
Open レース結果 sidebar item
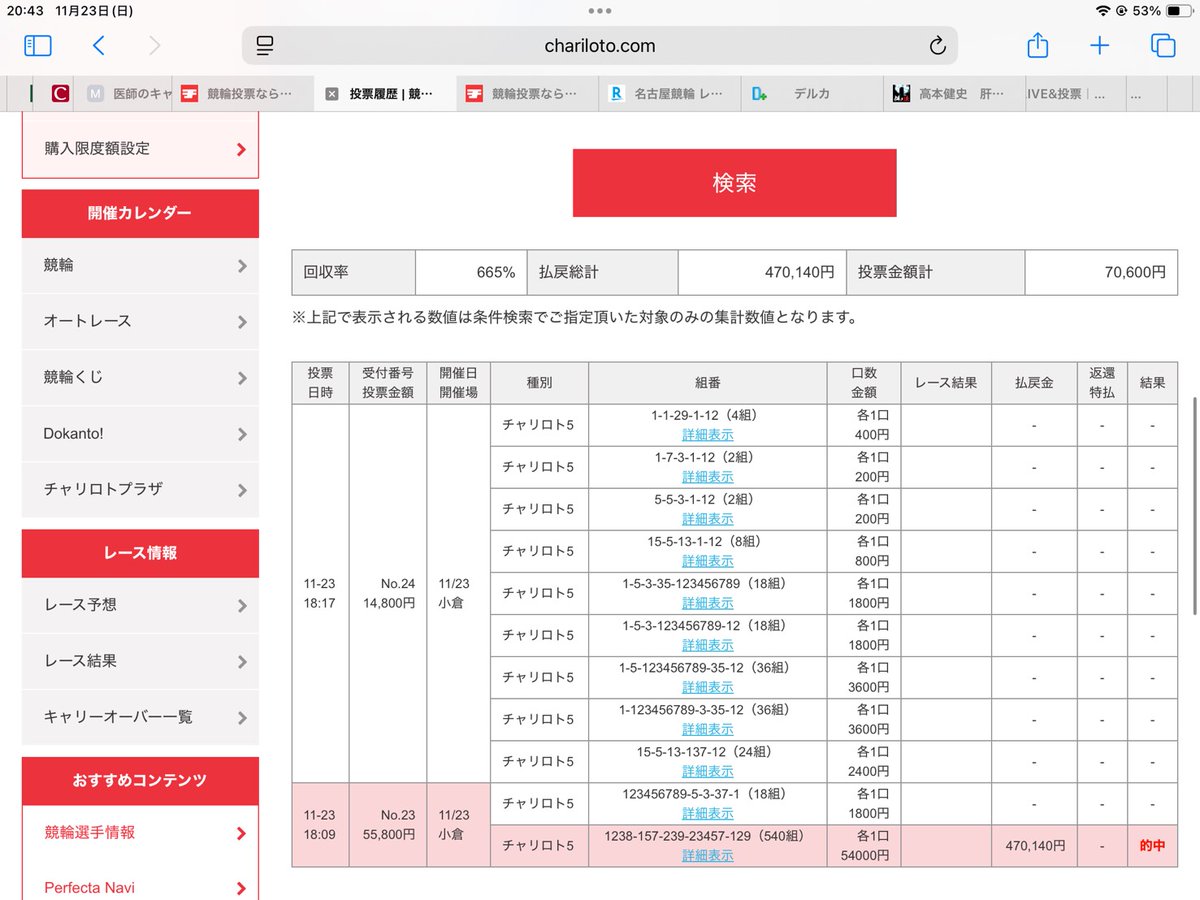pyautogui.click(x=140, y=661)
